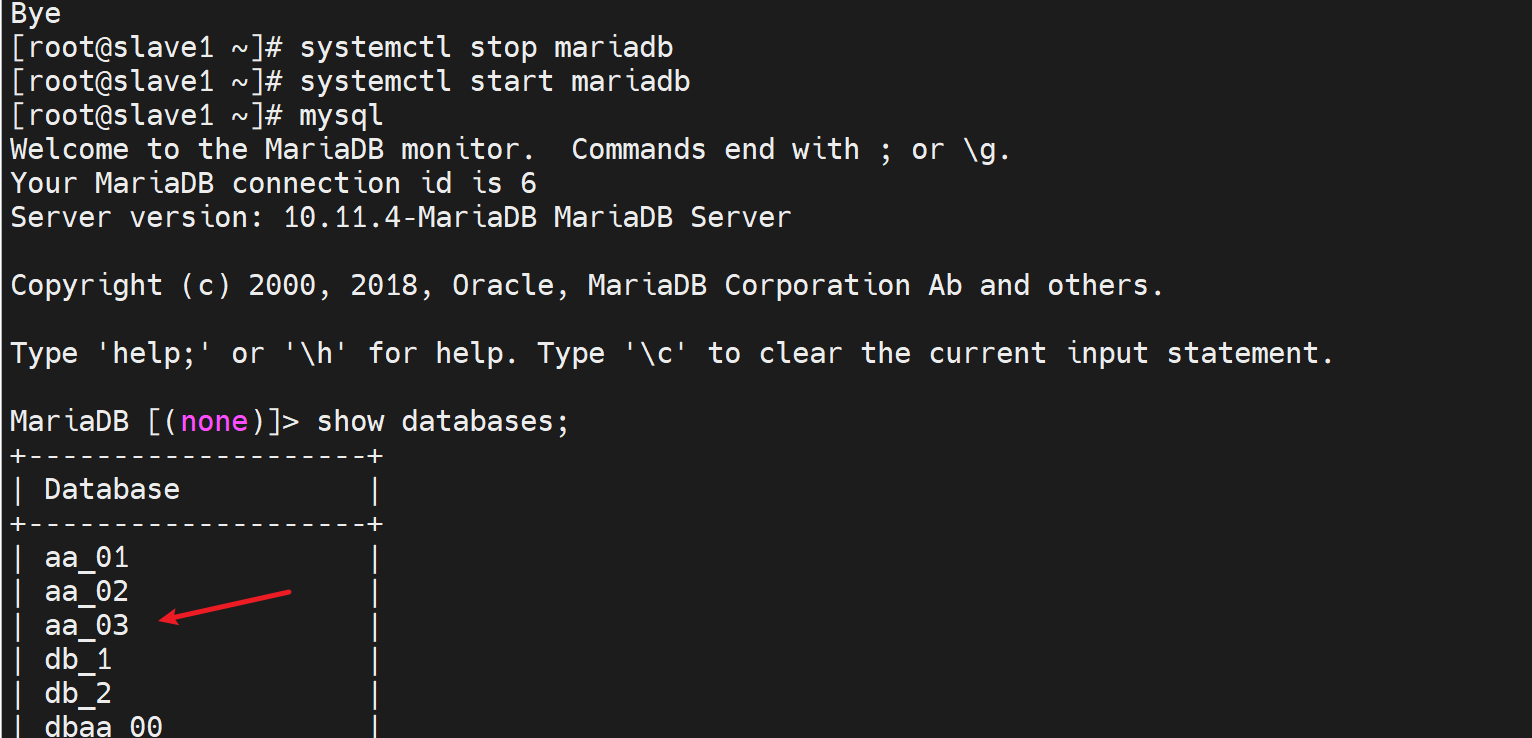The image size is (1532, 738).
Task: Click the red arrow annotation
Action: (226, 606)
